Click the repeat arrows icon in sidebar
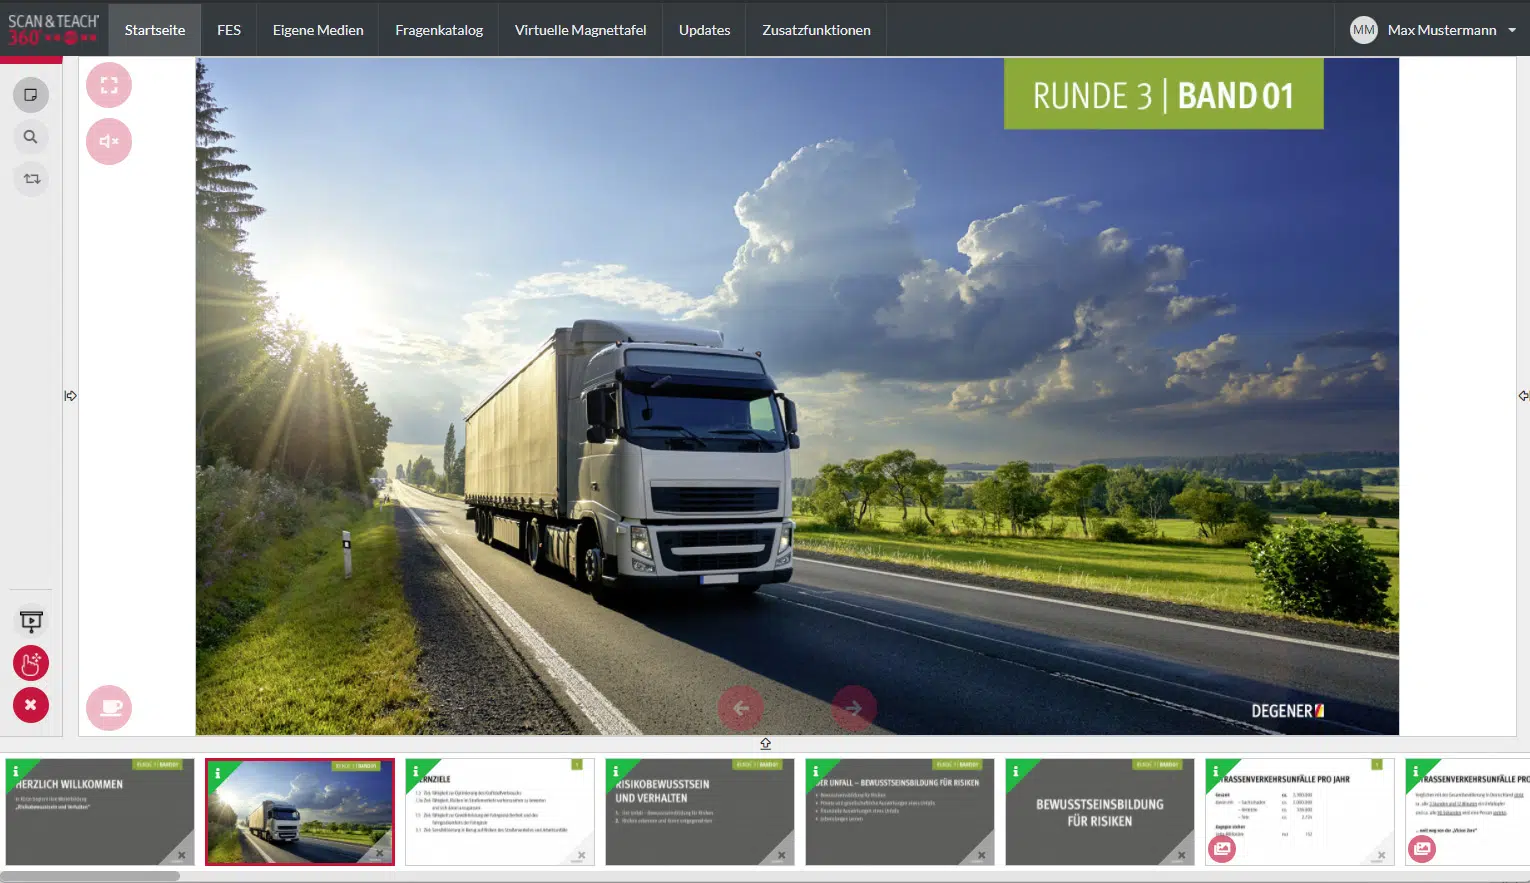 click(x=31, y=179)
